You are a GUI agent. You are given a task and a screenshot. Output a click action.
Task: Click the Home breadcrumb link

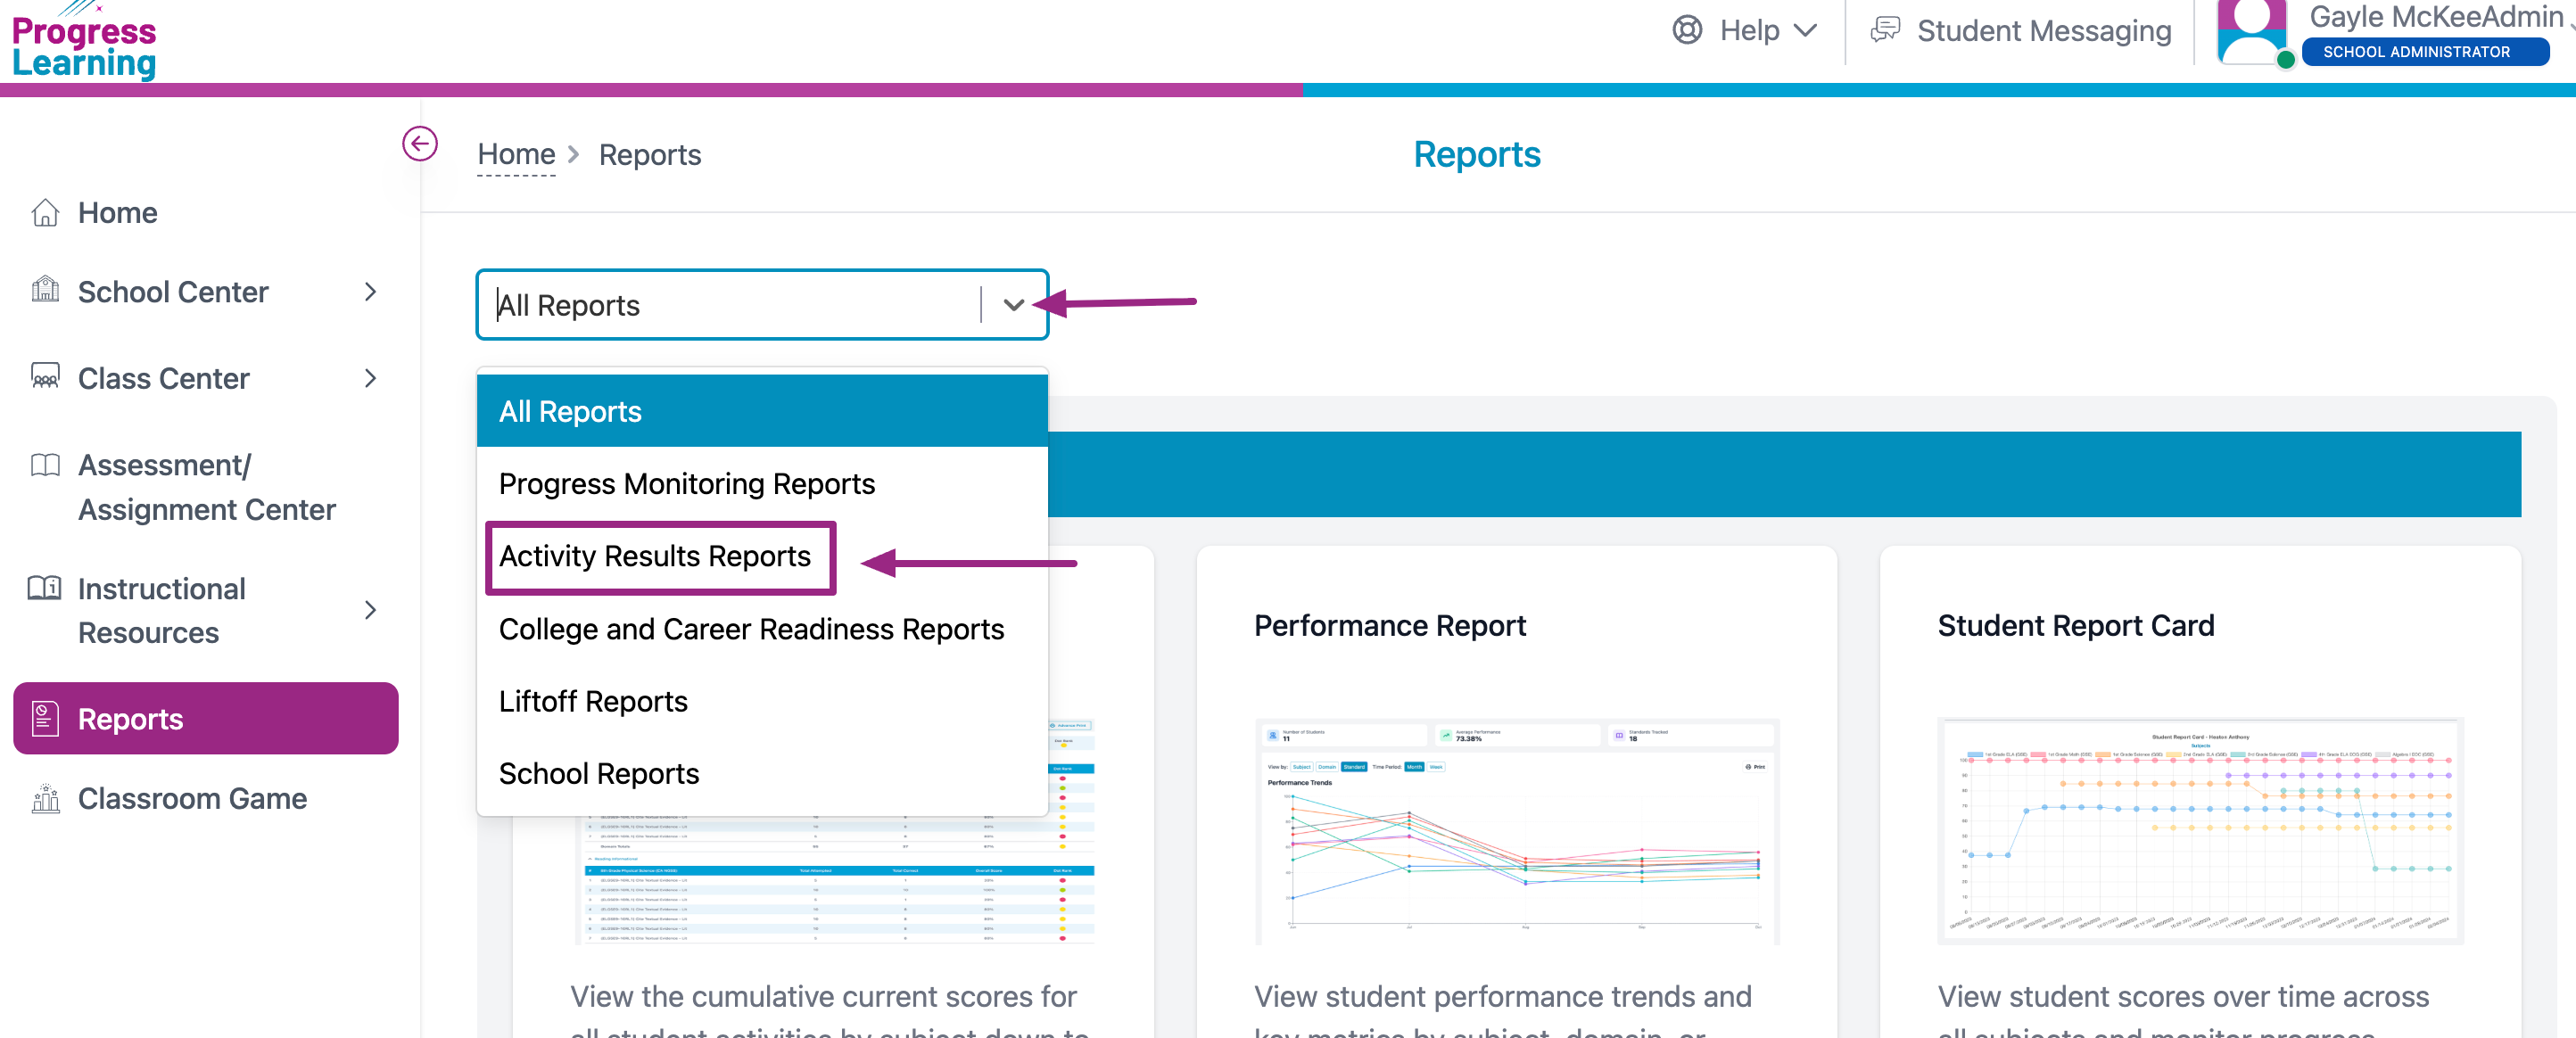[x=516, y=155]
